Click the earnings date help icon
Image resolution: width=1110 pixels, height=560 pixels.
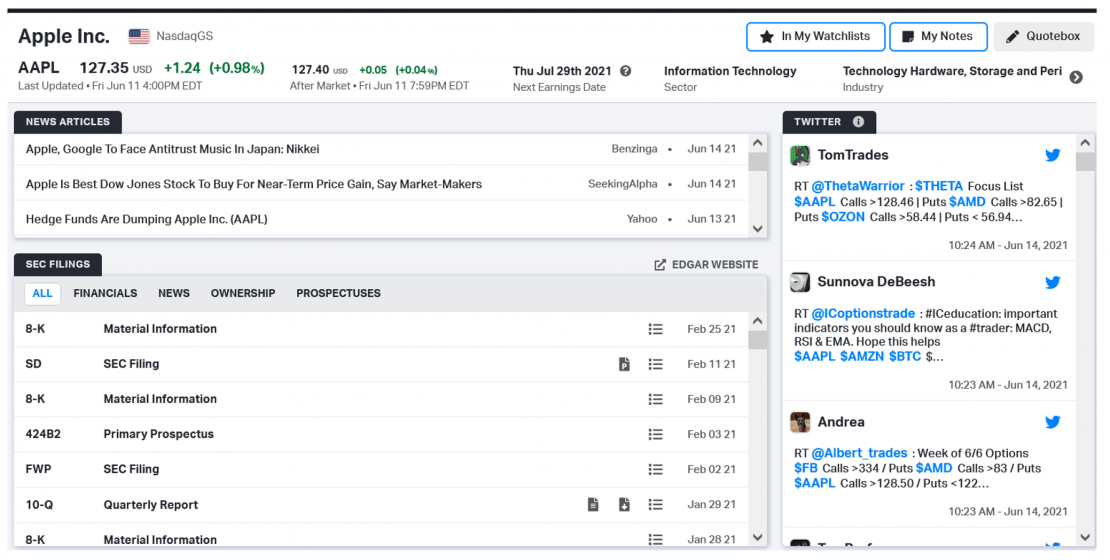pyautogui.click(x=626, y=71)
